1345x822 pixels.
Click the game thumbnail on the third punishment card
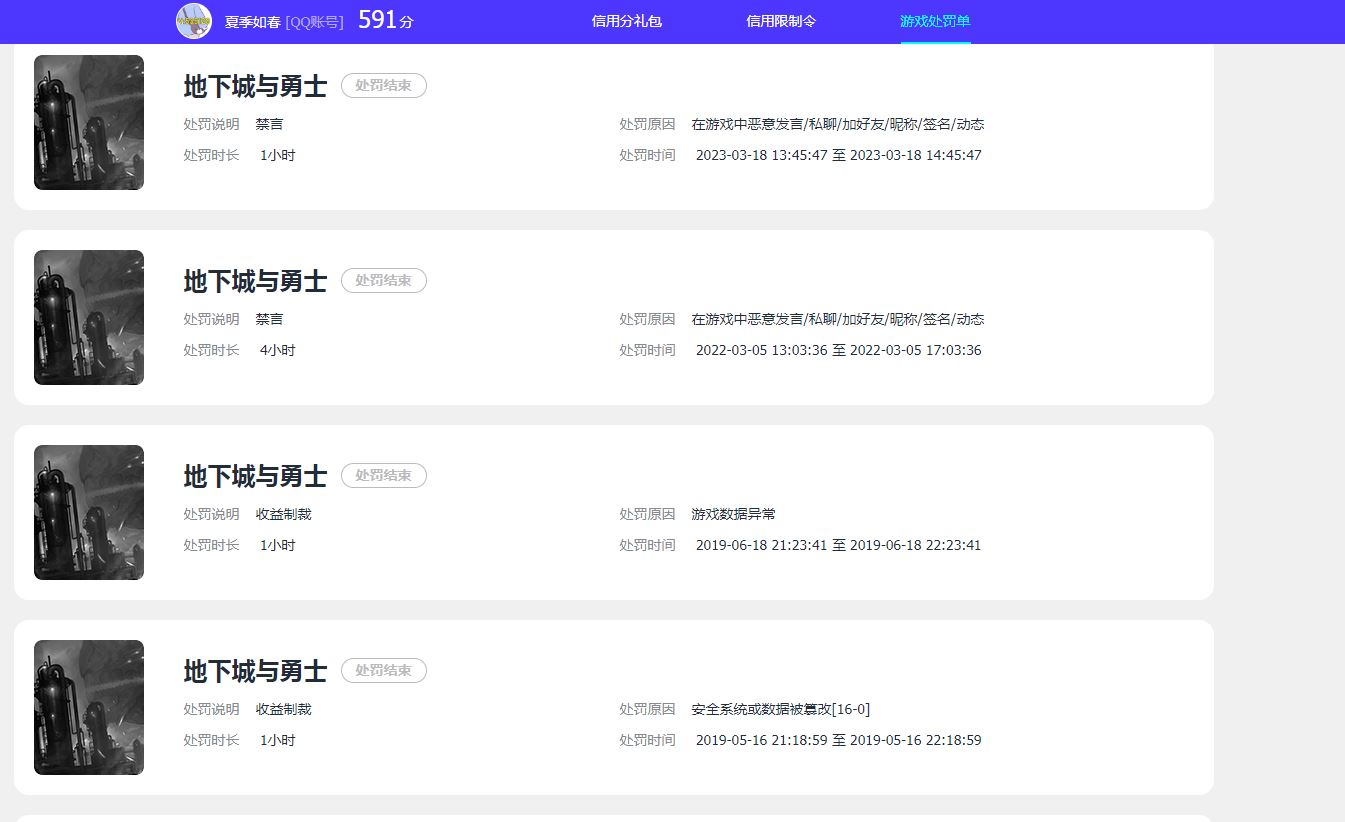pyautogui.click(x=88, y=512)
